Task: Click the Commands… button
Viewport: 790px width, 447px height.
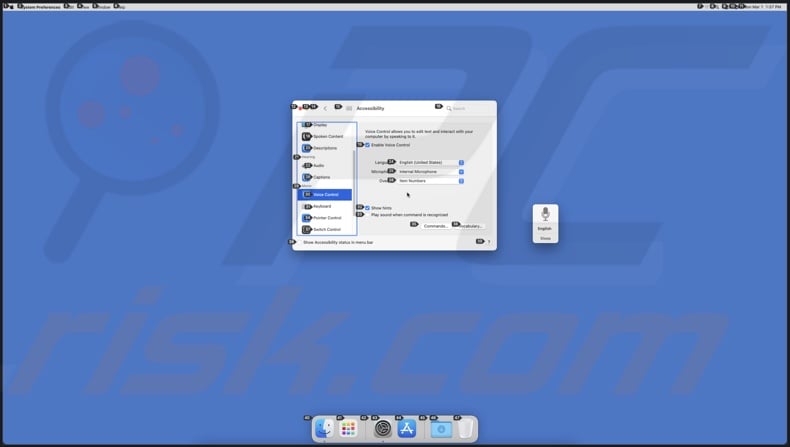Action: (x=435, y=226)
